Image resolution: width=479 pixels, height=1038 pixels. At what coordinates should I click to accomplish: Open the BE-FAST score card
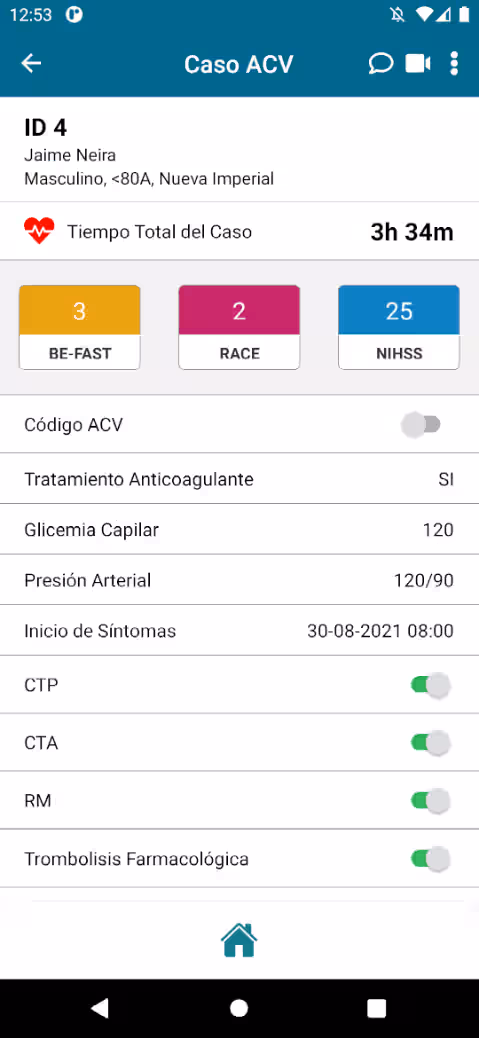click(79, 327)
